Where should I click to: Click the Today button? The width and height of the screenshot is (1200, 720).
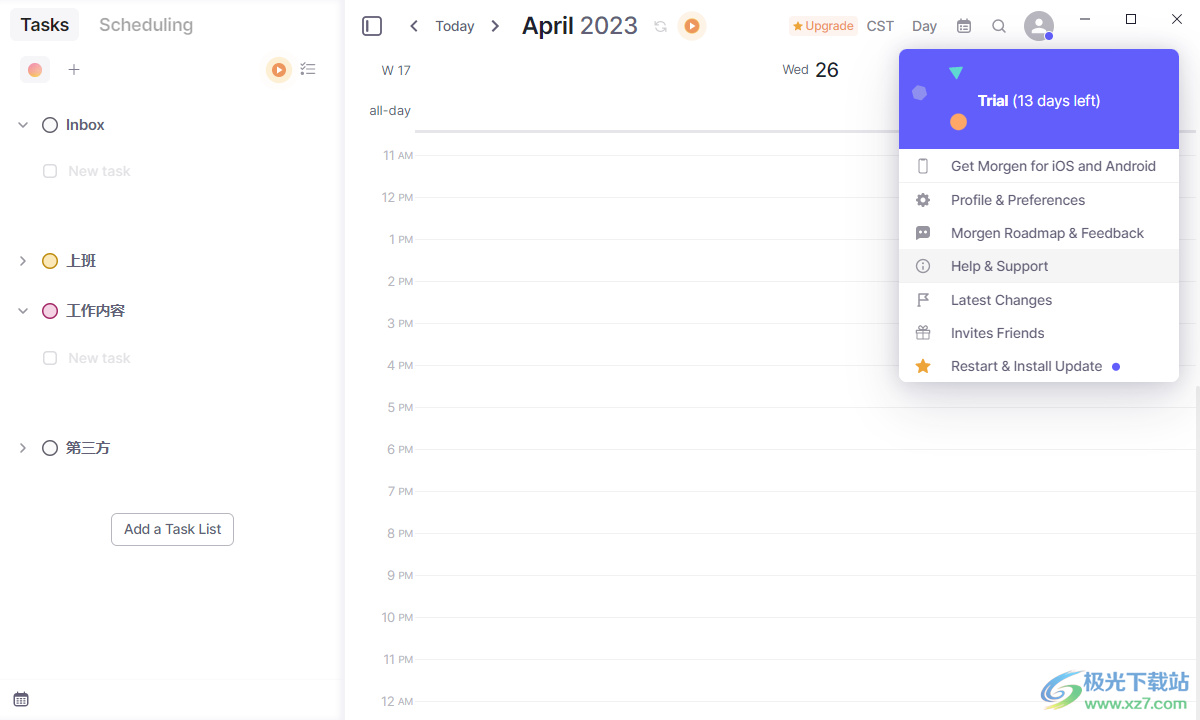click(x=455, y=26)
